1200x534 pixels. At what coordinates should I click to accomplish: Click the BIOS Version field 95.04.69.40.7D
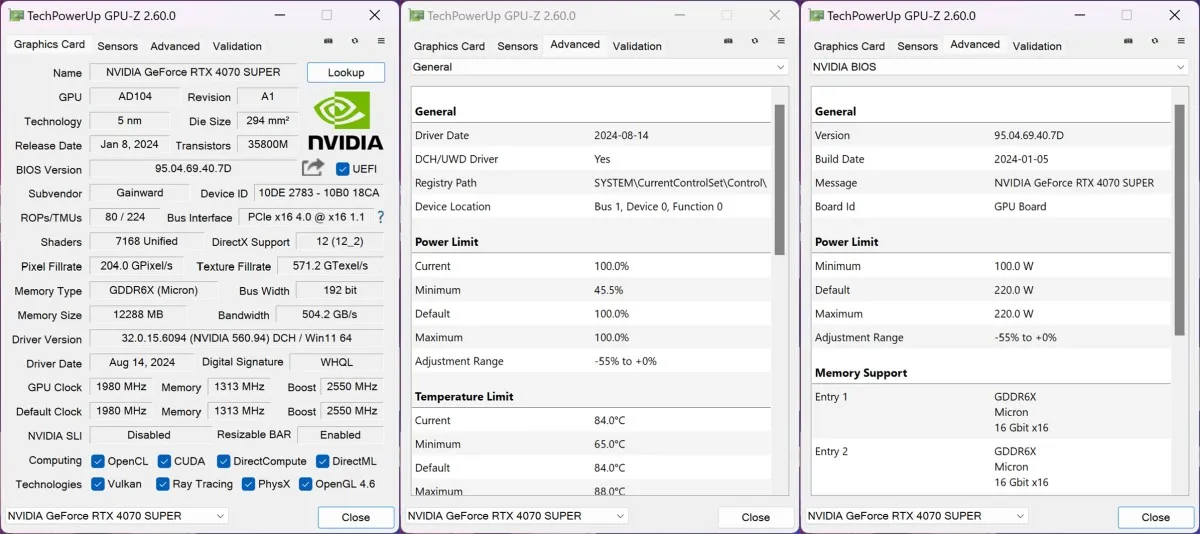(x=193, y=169)
